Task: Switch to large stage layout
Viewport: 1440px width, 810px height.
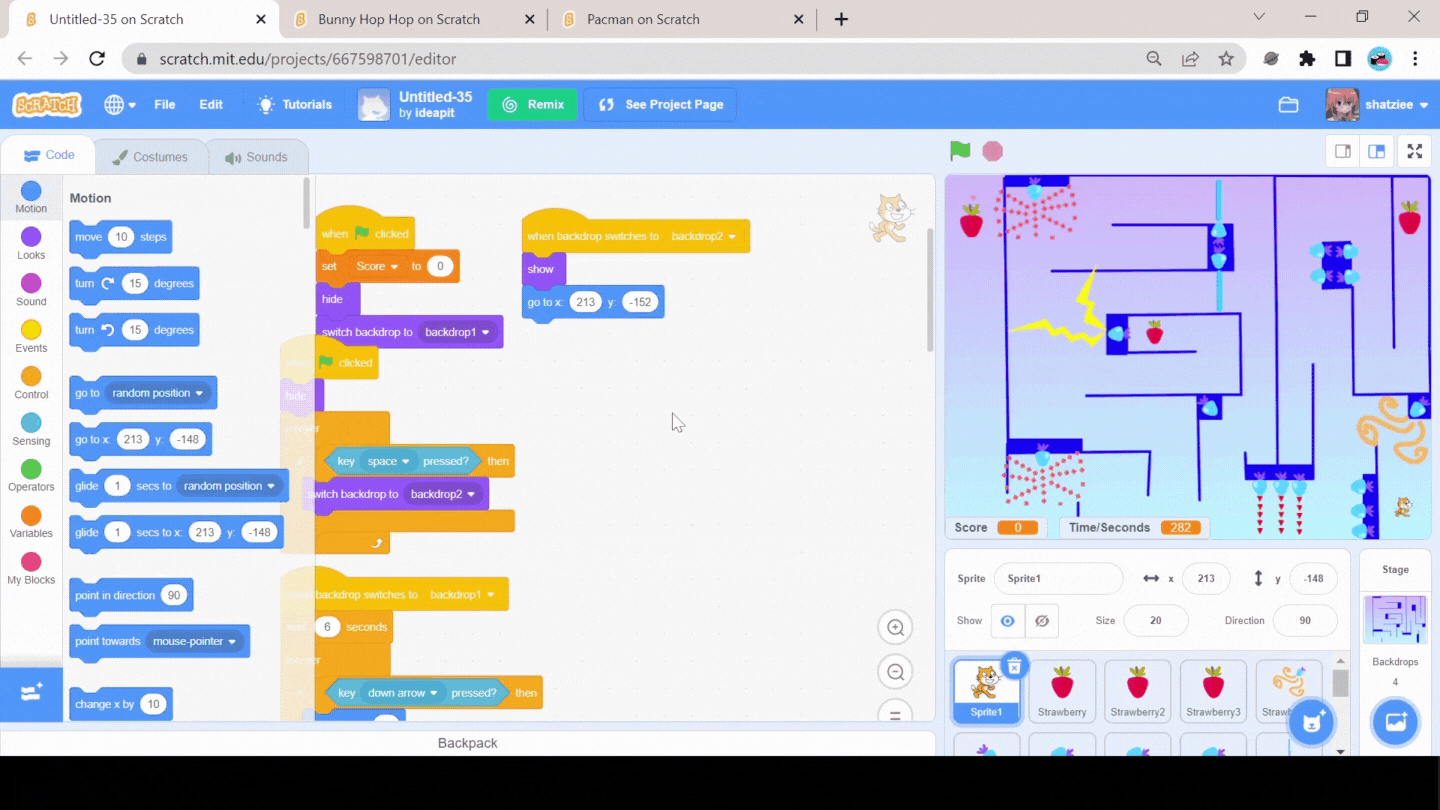Action: click(1377, 151)
